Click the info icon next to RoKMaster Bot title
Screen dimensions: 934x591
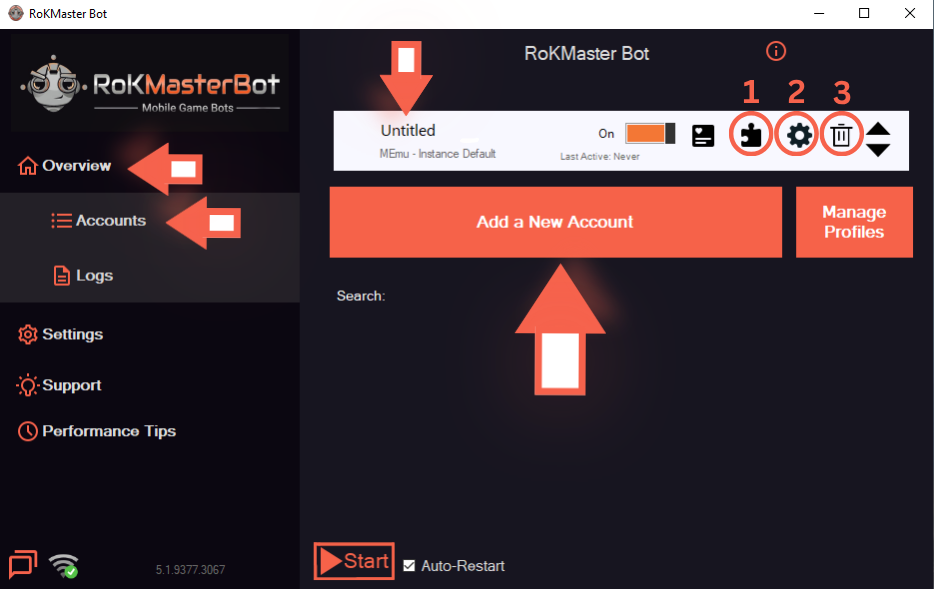click(x=776, y=51)
